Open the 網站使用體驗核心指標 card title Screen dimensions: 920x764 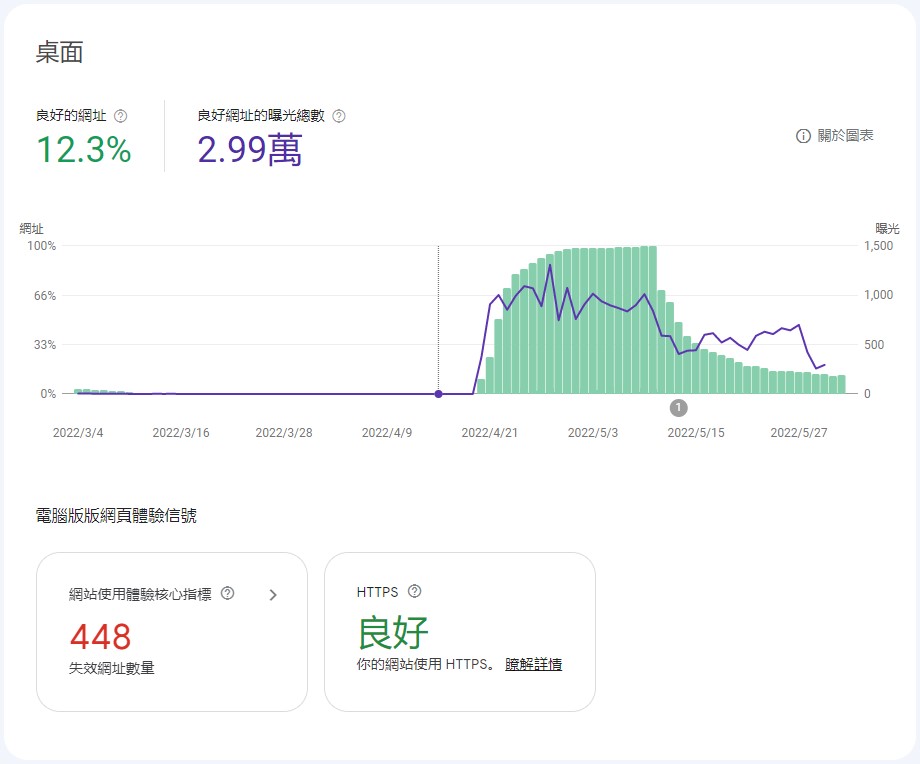(140, 594)
